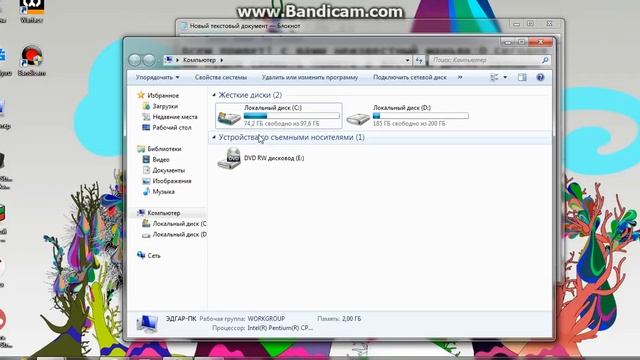Open the top desktop shortcut icon
The height and width of the screenshot is (360, 640).
coord(31,10)
